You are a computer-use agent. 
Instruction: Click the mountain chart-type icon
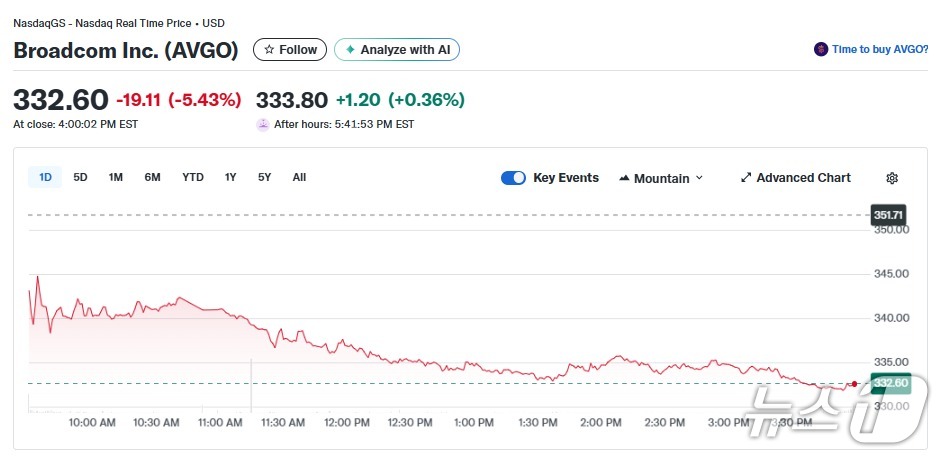pyautogui.click(x=625, y=178)
